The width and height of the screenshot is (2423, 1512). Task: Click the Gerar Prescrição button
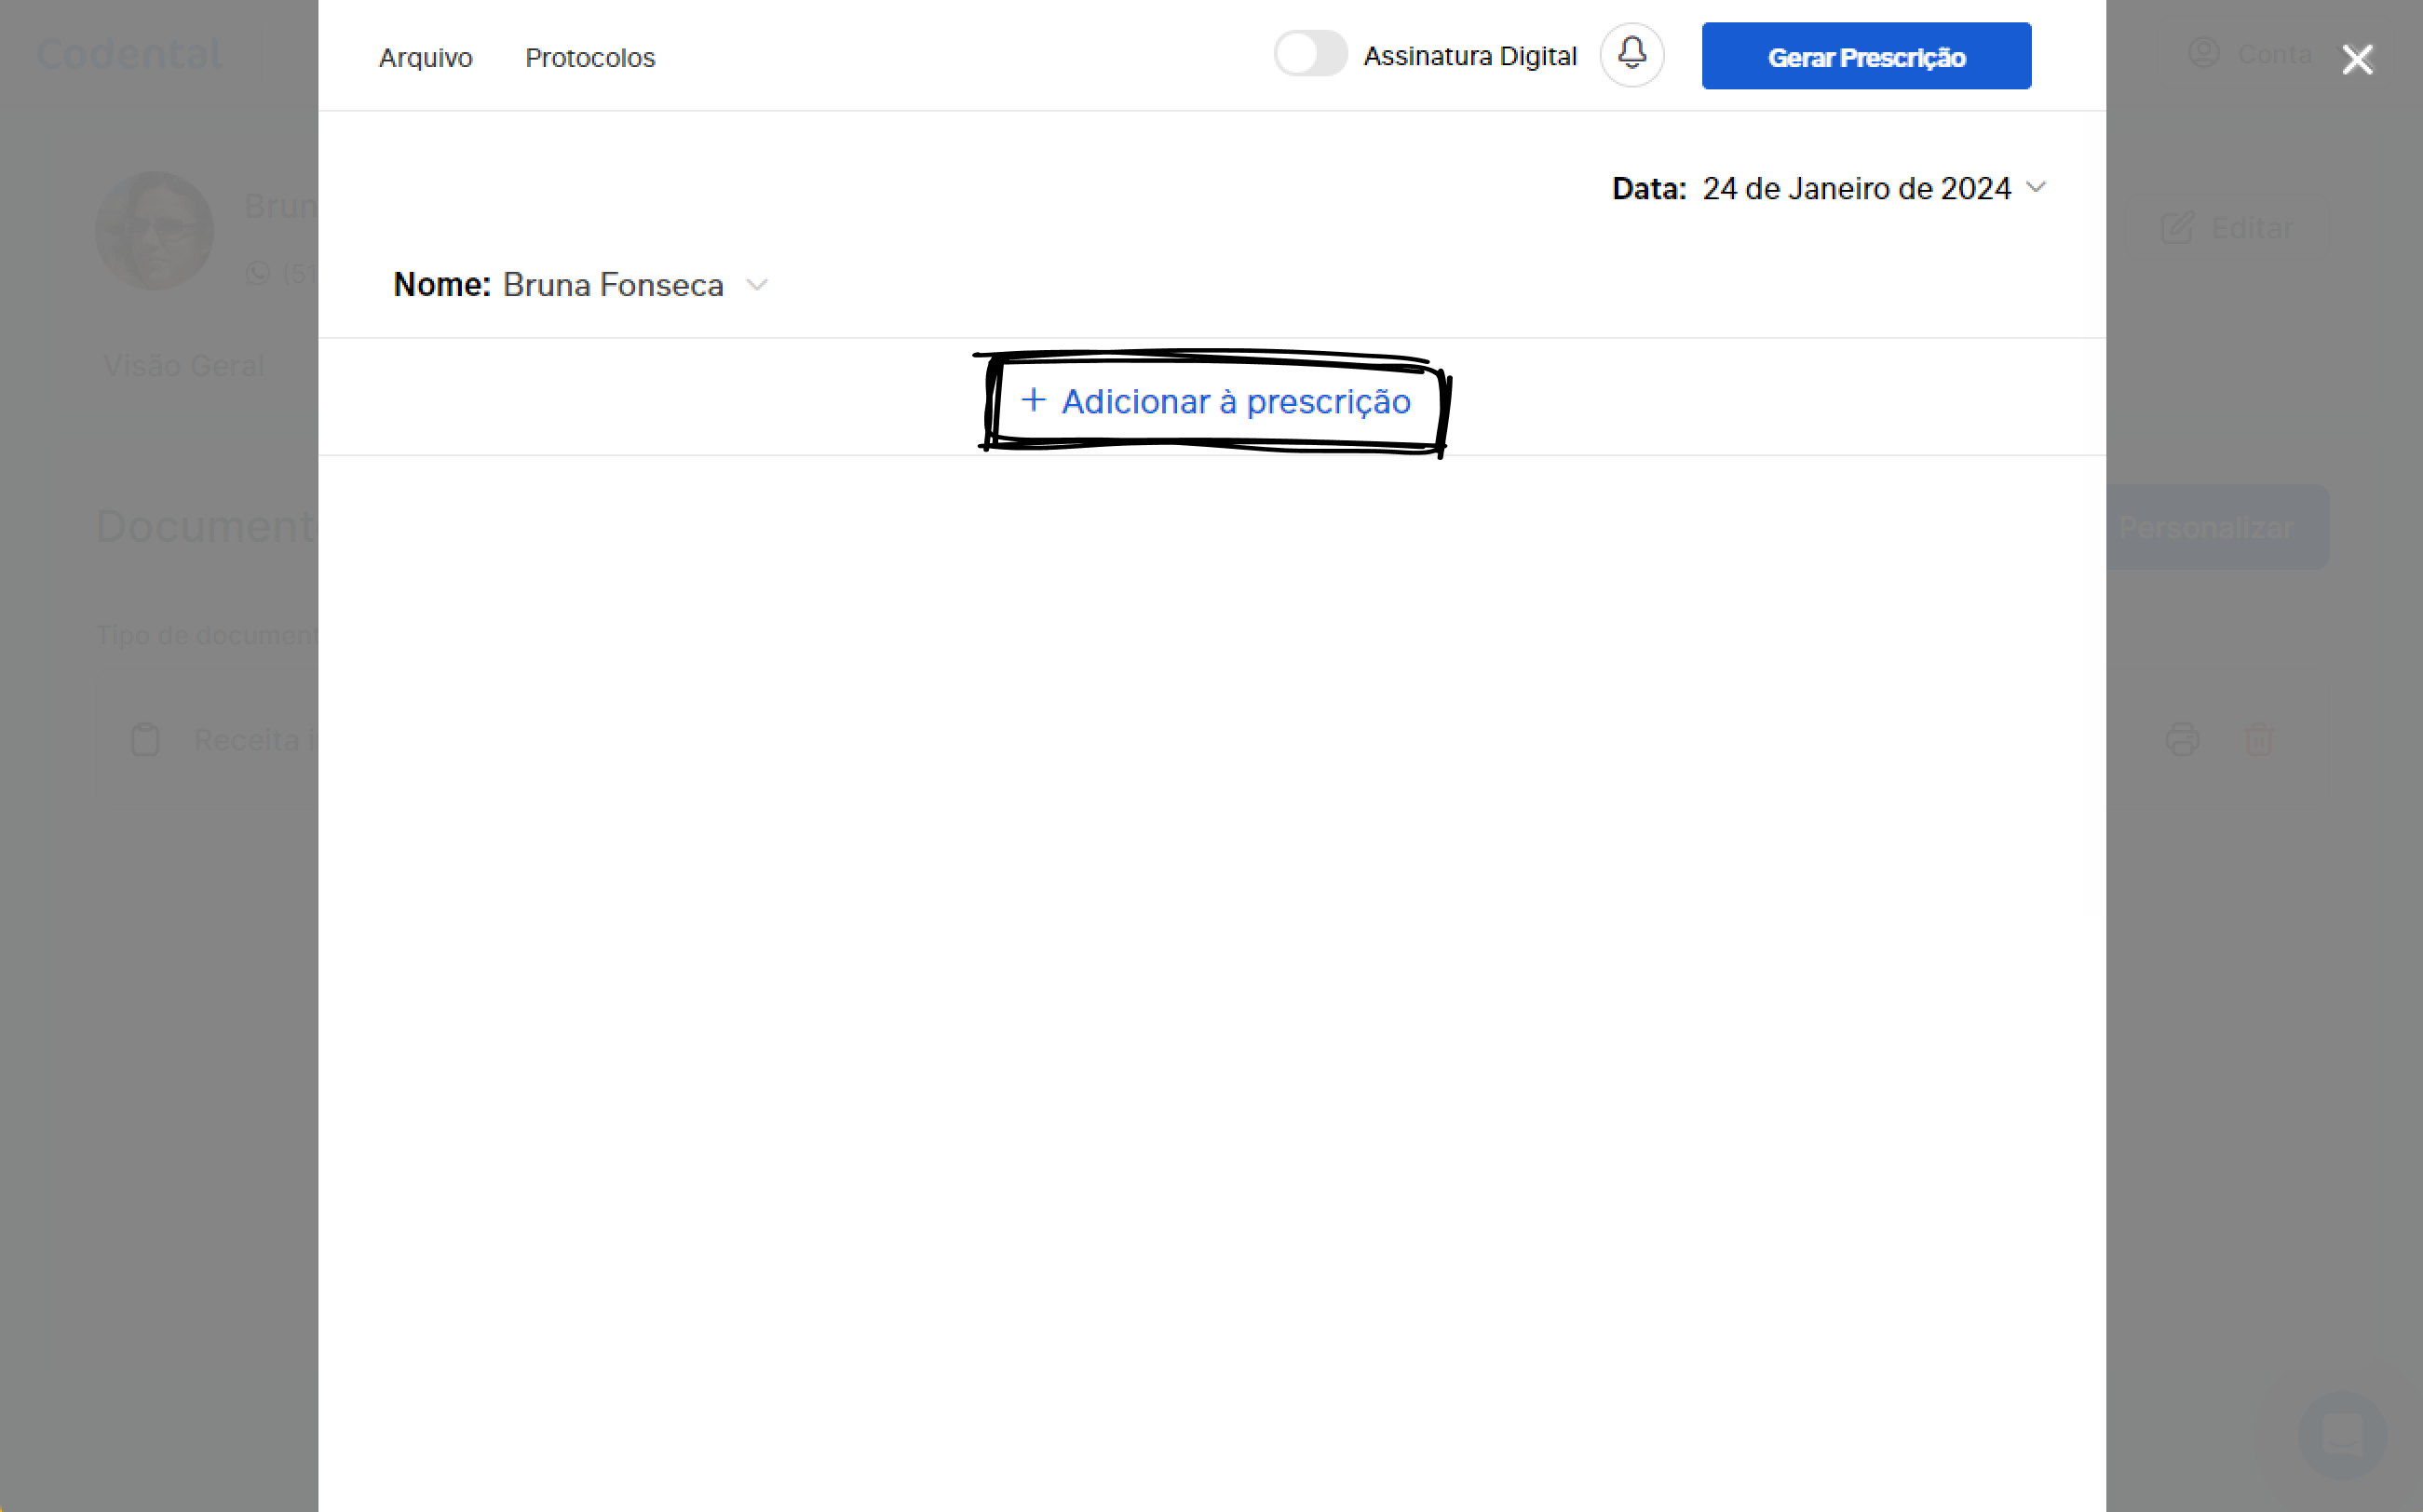1866,57
